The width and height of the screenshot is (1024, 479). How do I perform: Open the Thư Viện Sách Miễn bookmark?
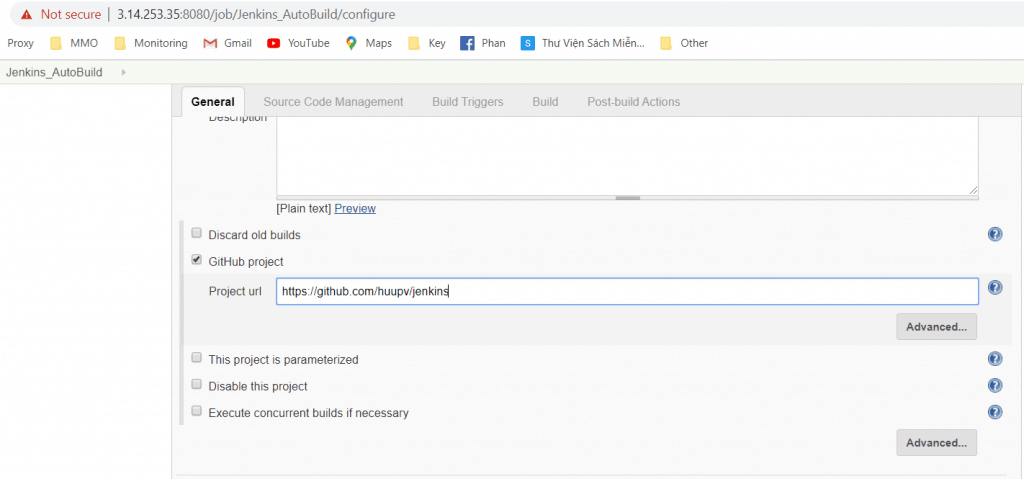click(583, 43)
